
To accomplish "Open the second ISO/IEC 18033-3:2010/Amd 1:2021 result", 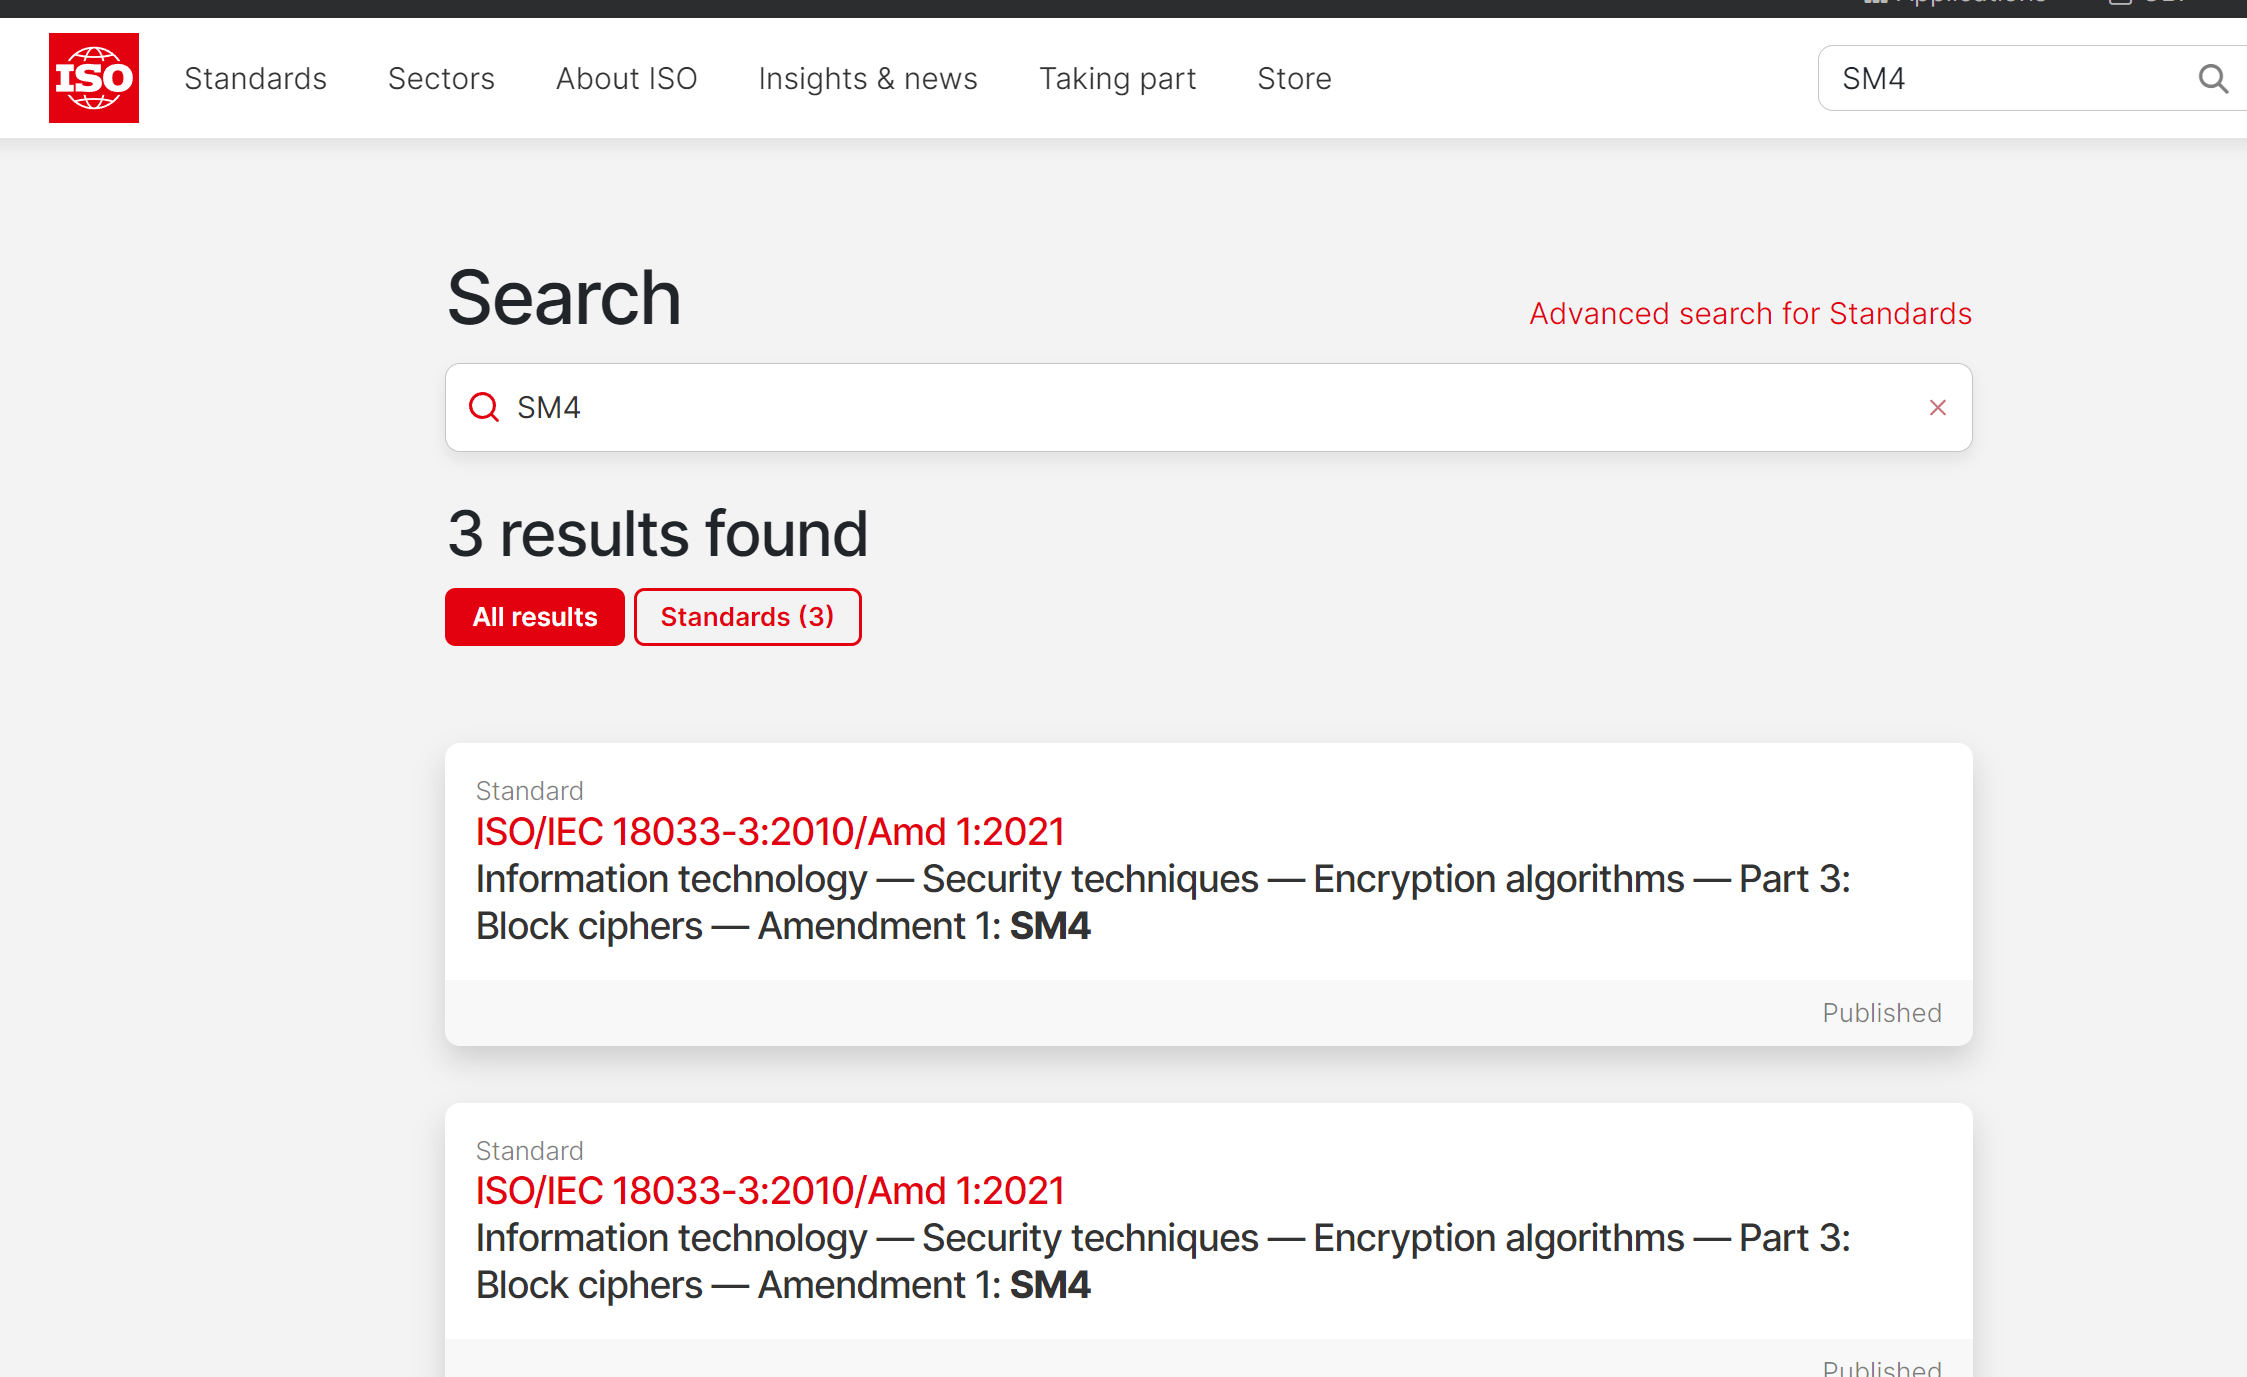I will 769,1190.
